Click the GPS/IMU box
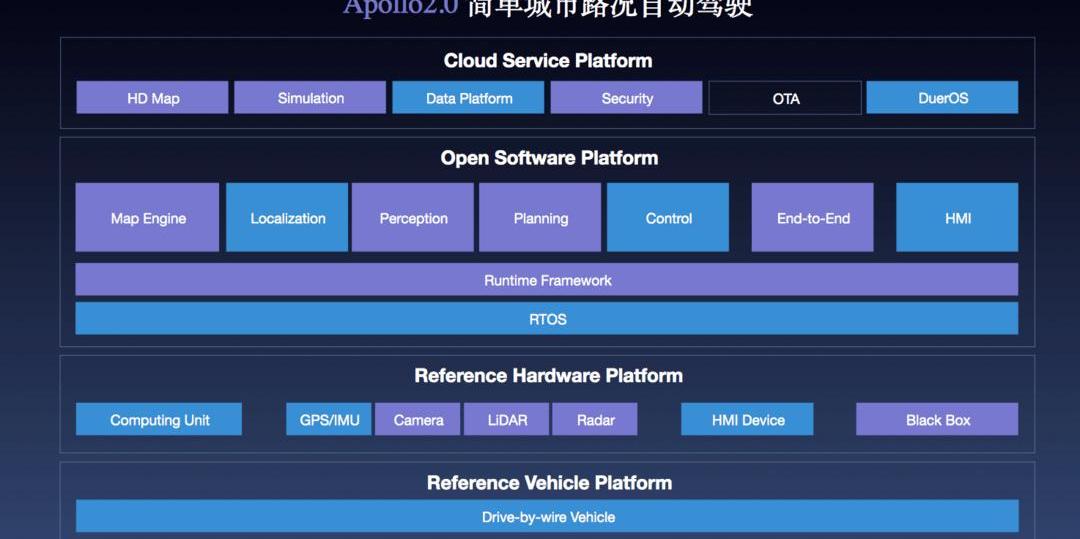This screenshot has height=539, width=1080. pos(329,419)
